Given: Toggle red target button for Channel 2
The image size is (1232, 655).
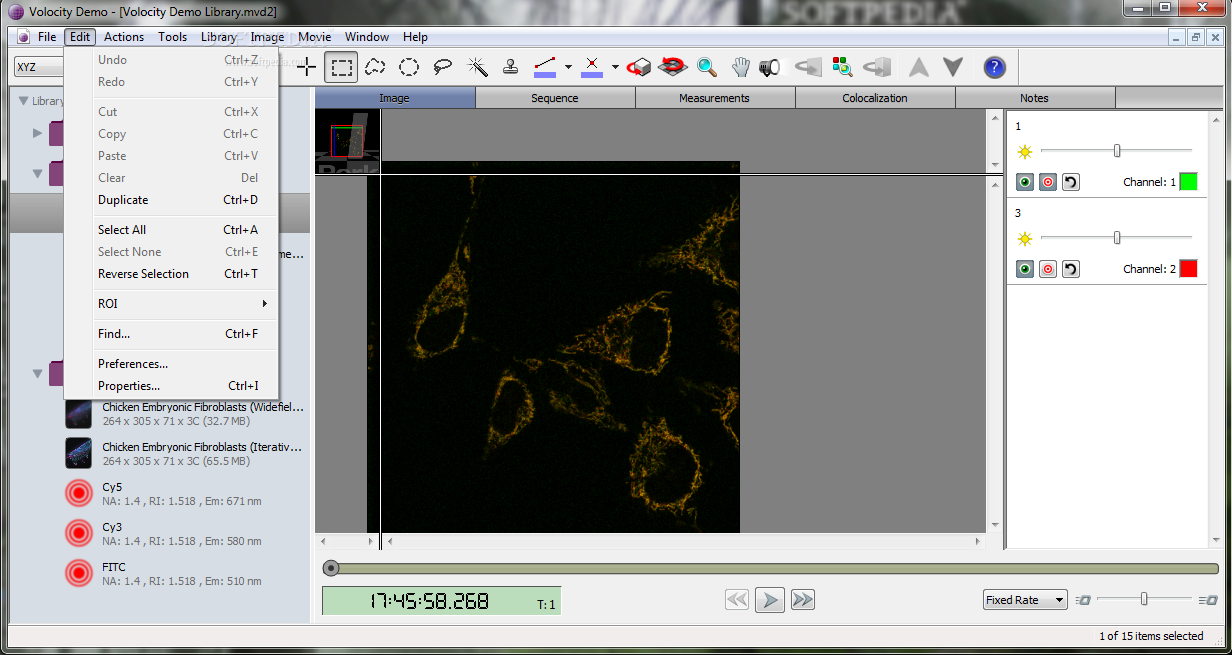Looking at the screenshot, I should 1047,269.
